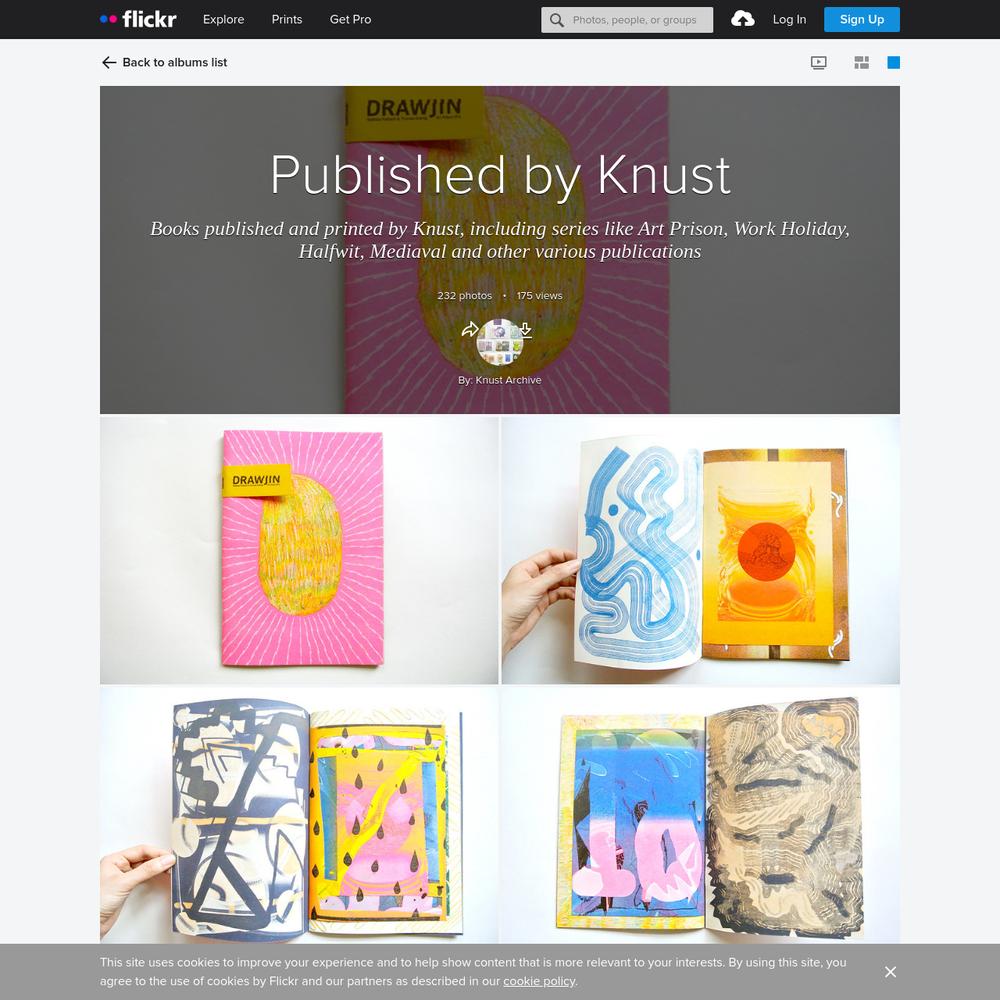Select the large square layout icon
The height and width of the screenshot is (1000, 1000).
[x=893, y=62]
